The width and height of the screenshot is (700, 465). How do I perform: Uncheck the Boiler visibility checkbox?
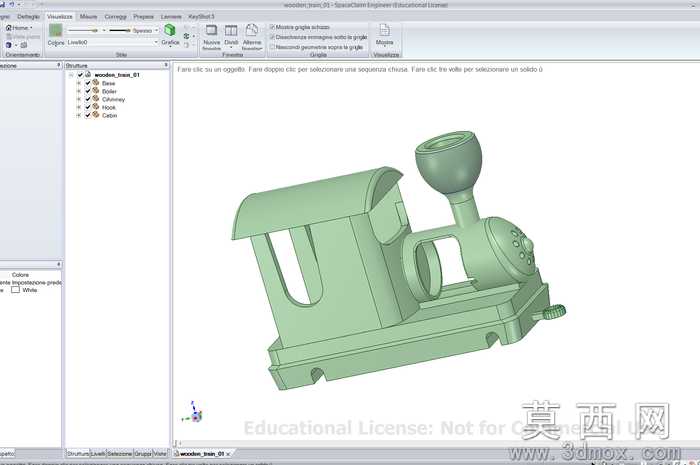(88, 91)
